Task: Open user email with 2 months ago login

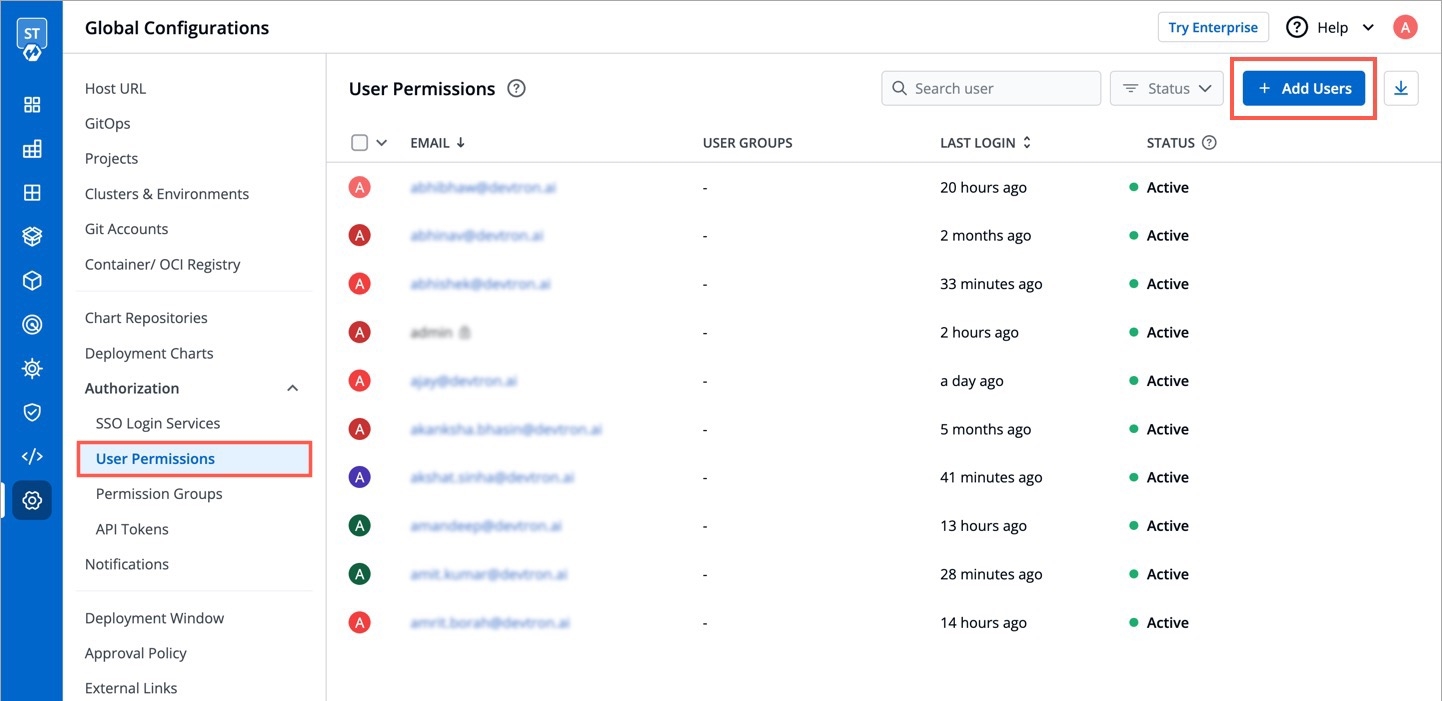Action: point(477,236)
